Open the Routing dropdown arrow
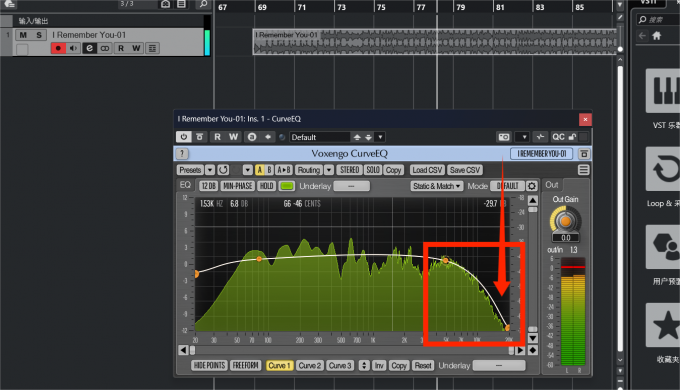 click(329, 170)
